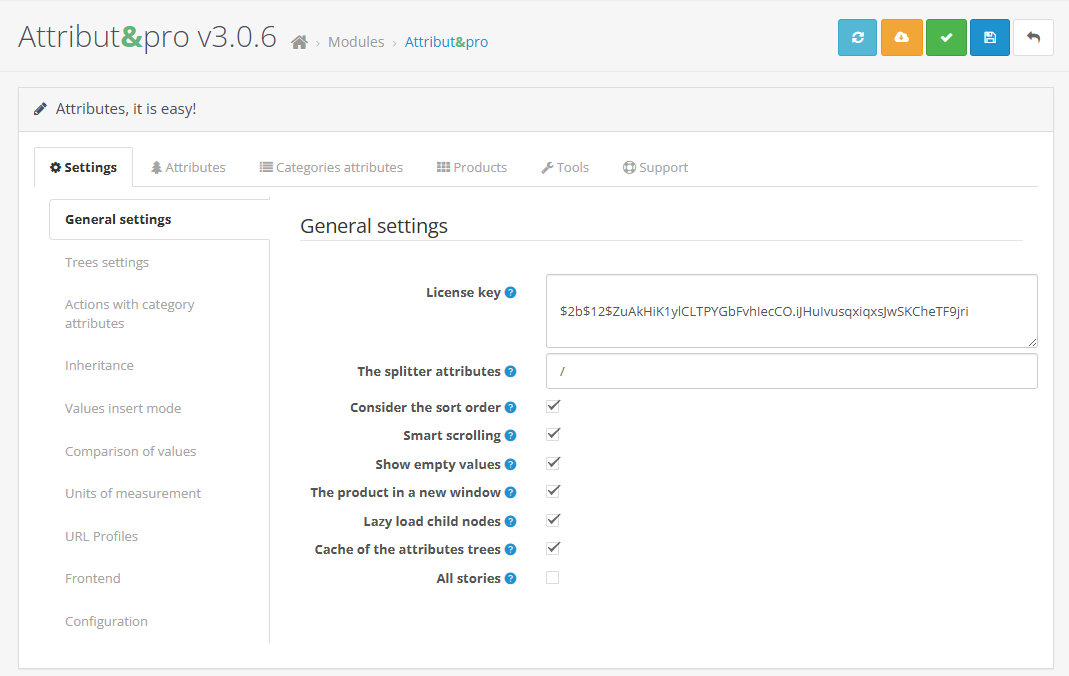Image resolution: width=1069 pixels, height=676 pixels.
Task: Click the back arrow return button
Action: click(1033, 38)
